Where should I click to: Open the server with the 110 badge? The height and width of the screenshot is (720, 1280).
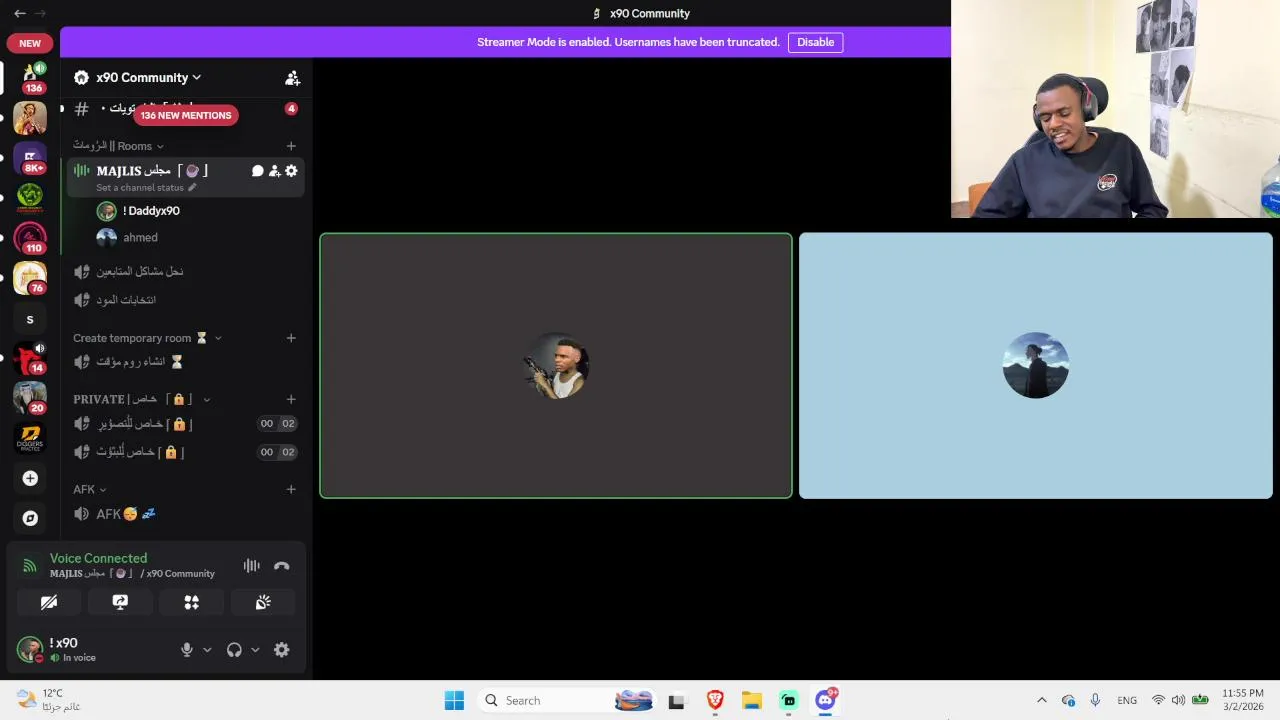pos(30,238)
